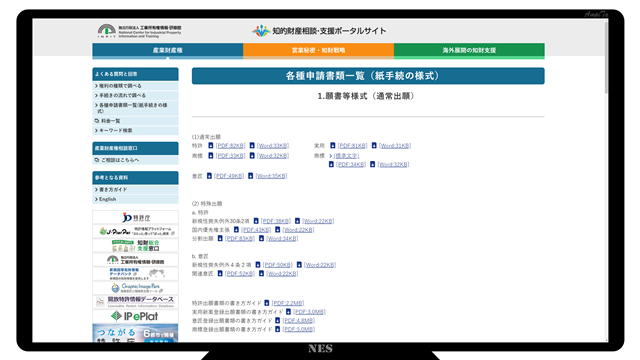Open the 特許庁 JPO banner
This screenshot has height=360, width=640.
(x=136, y=217)
